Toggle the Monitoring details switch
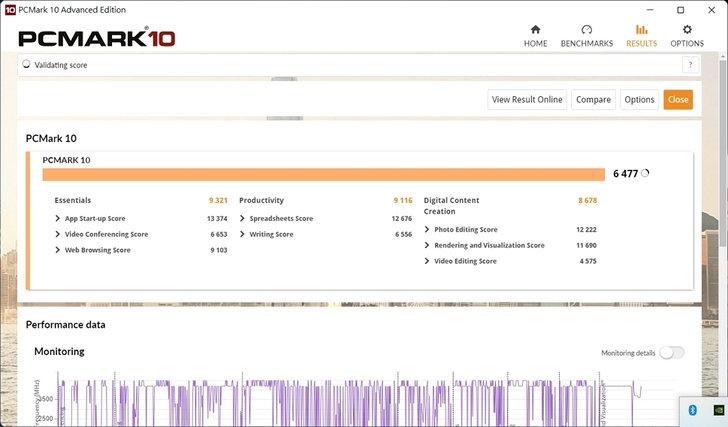Screen dimensions: 728x427 pos(671,353)
